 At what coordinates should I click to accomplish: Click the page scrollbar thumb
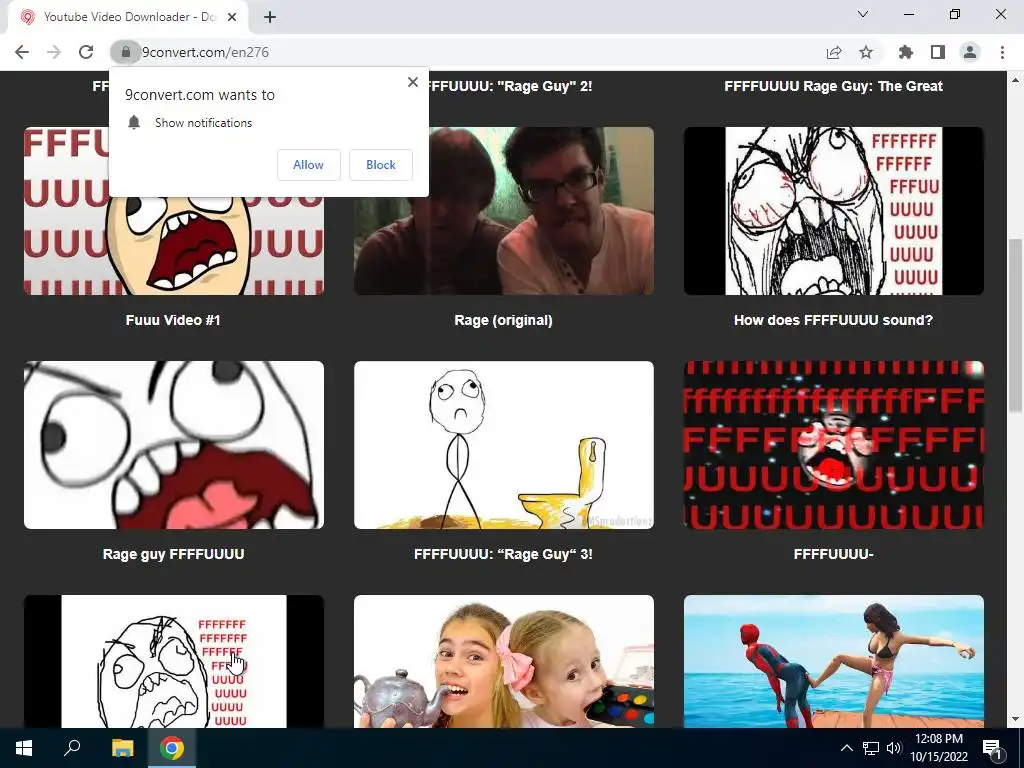tap(1015, 325)
